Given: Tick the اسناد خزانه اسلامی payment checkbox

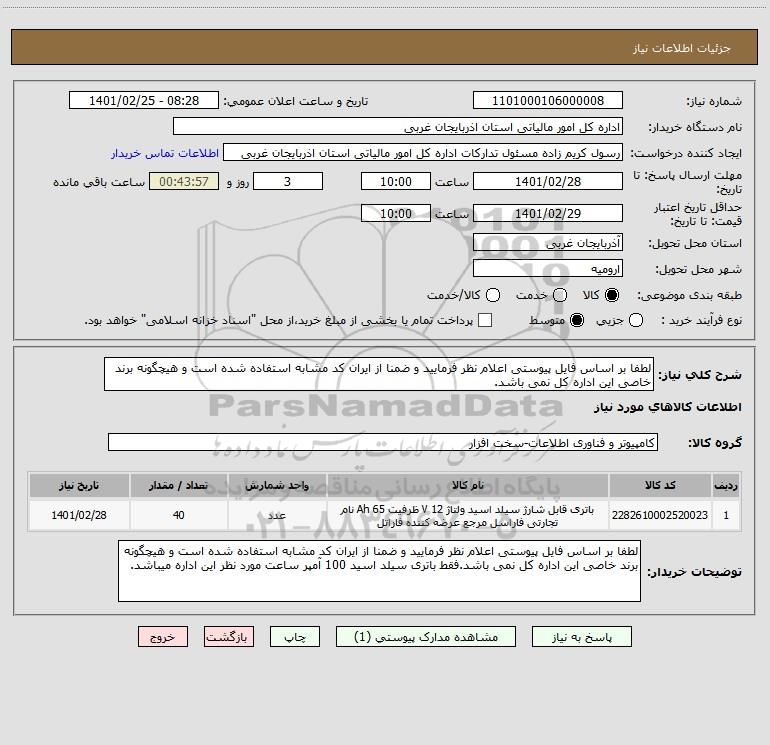Looking at the screenshot, I should 485,320.
